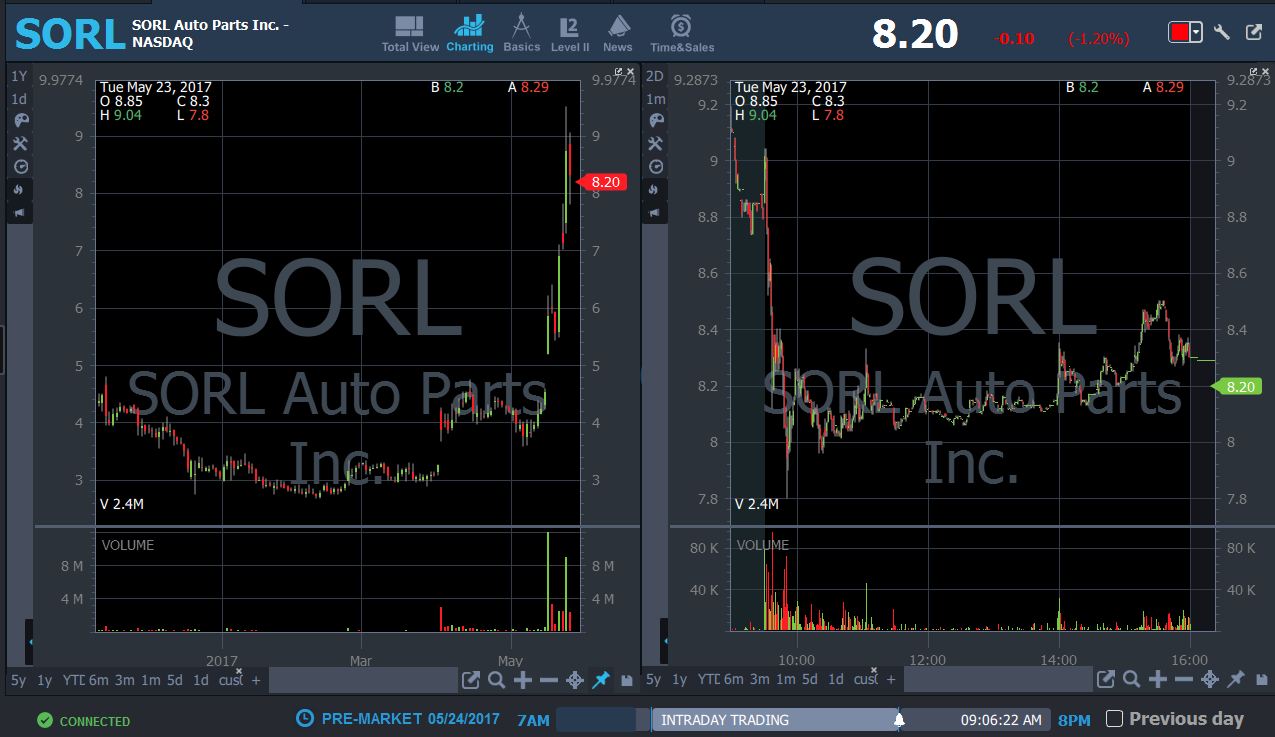The image size is (1275, 737).
Task: Select 5d timeframe under left chart
Action: tap(175, 680)
